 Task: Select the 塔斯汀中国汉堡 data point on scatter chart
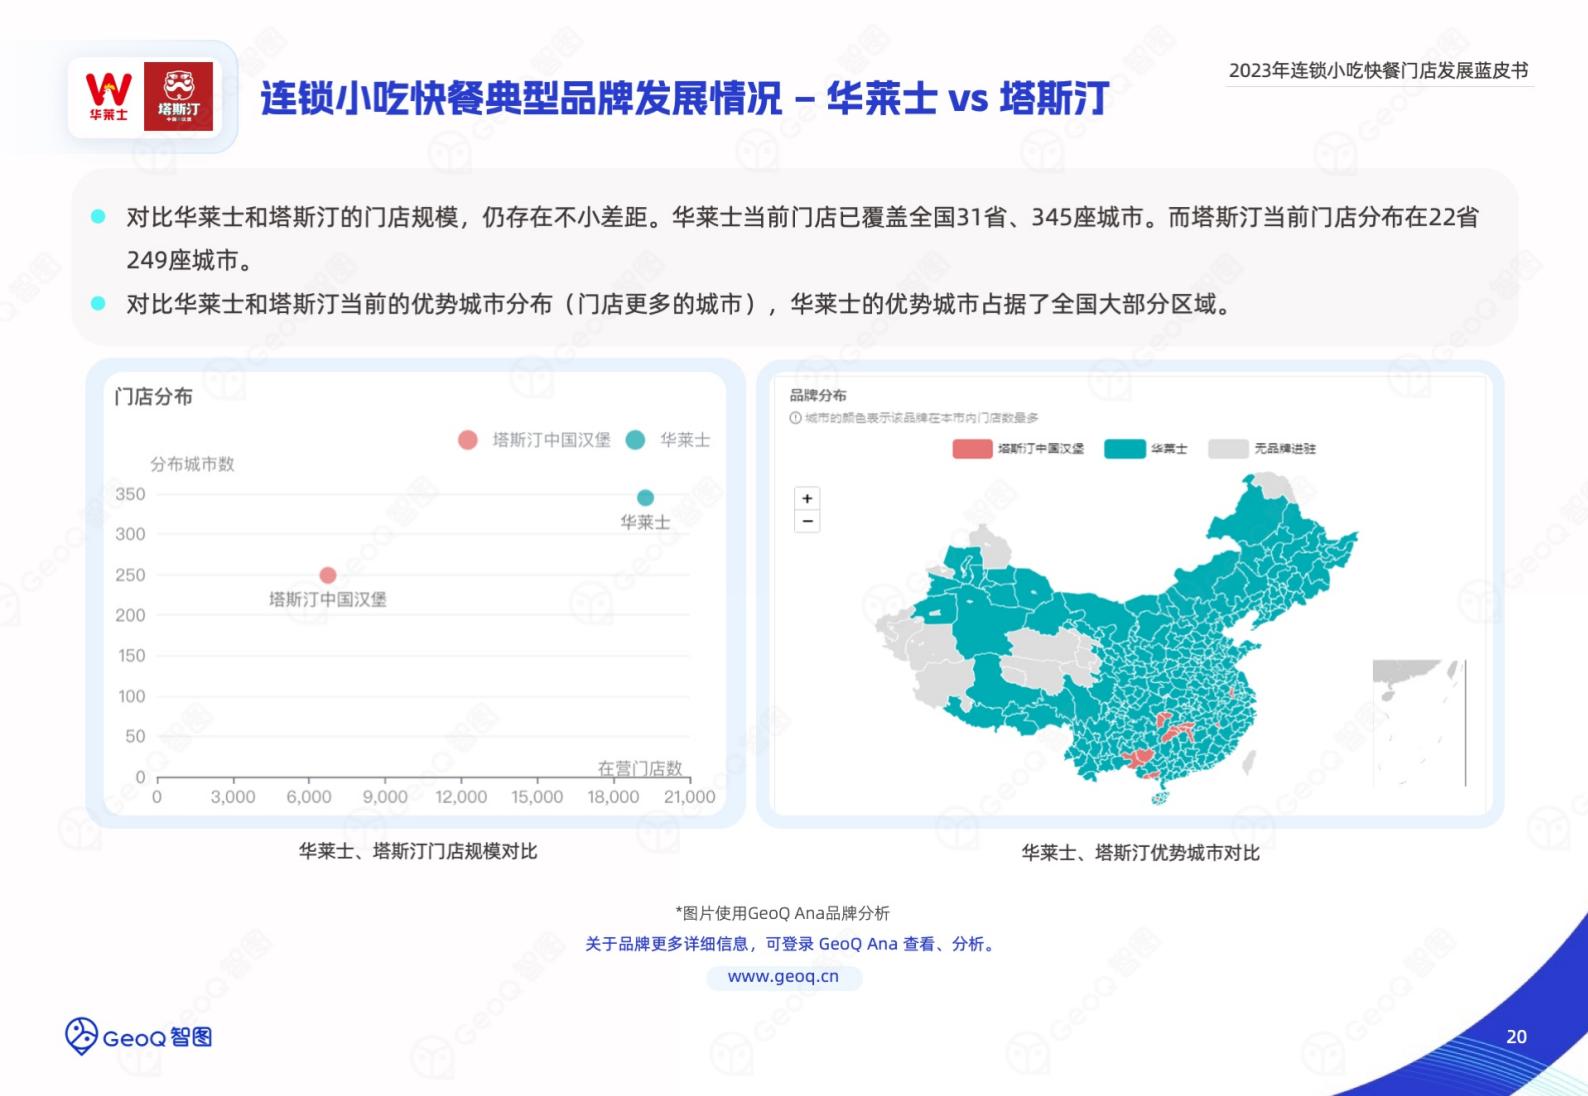(x=327, y=575)
